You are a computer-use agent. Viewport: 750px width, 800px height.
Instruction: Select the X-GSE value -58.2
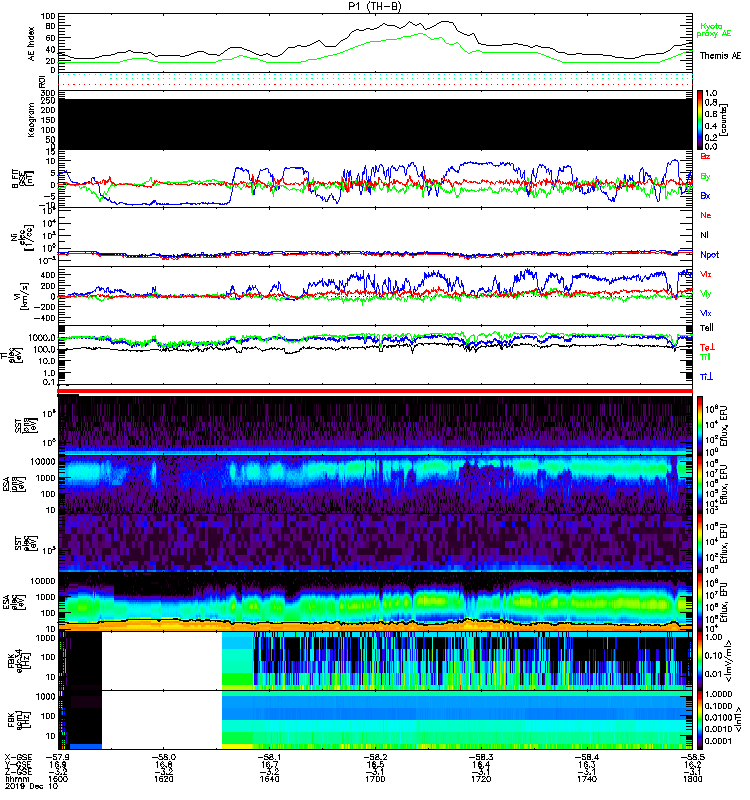pyautogui.click(x=375, y=757)
